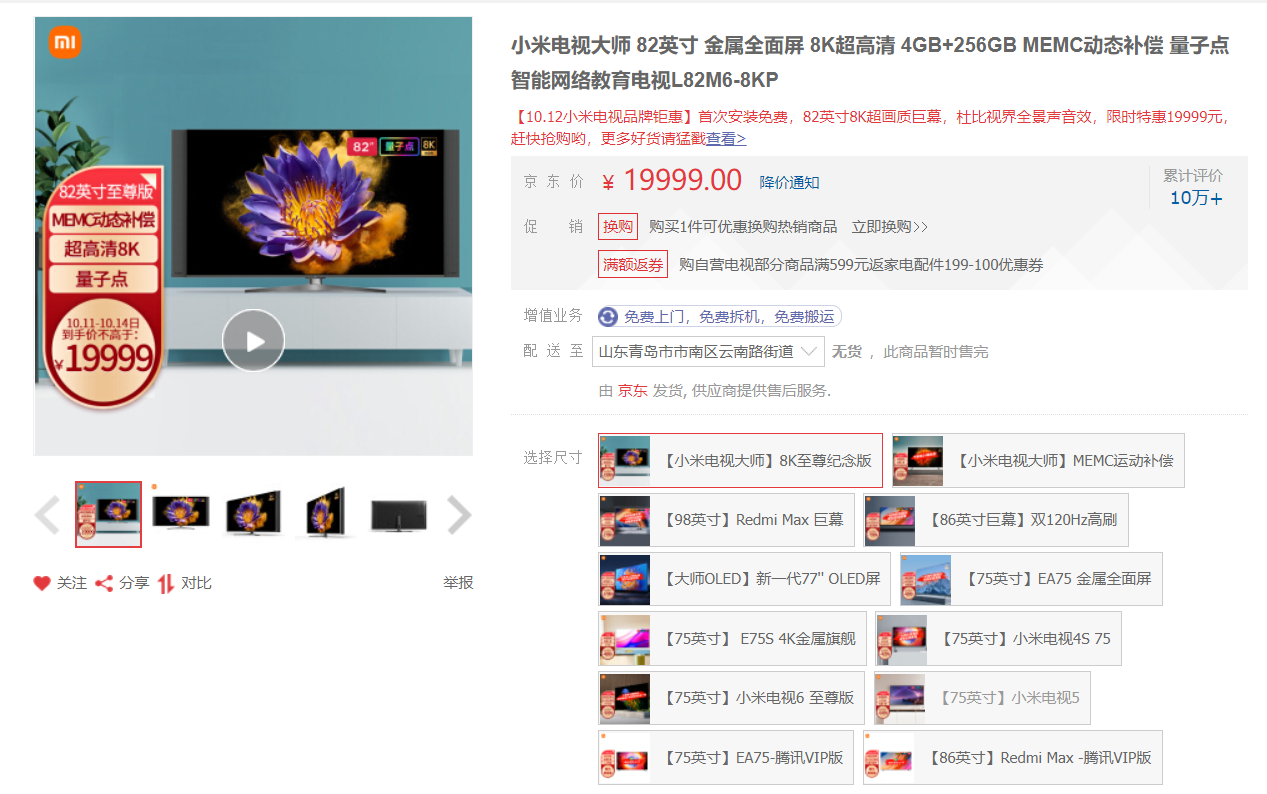
Task: Click the 免费上门 service circular icon
Action: point(608,317)
